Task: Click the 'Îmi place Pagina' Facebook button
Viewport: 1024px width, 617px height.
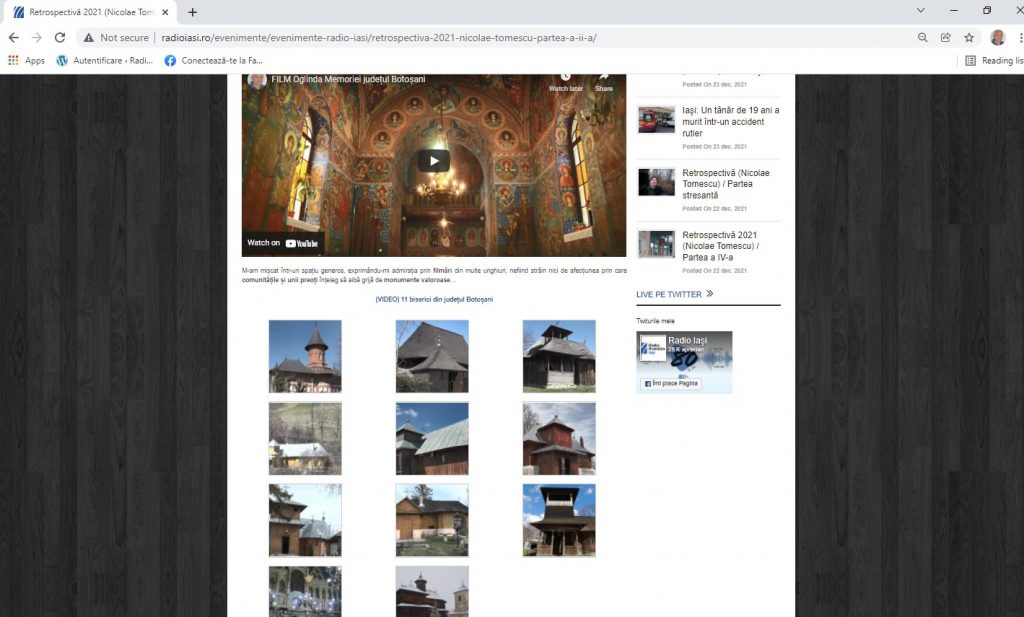Action: [671, 384]
